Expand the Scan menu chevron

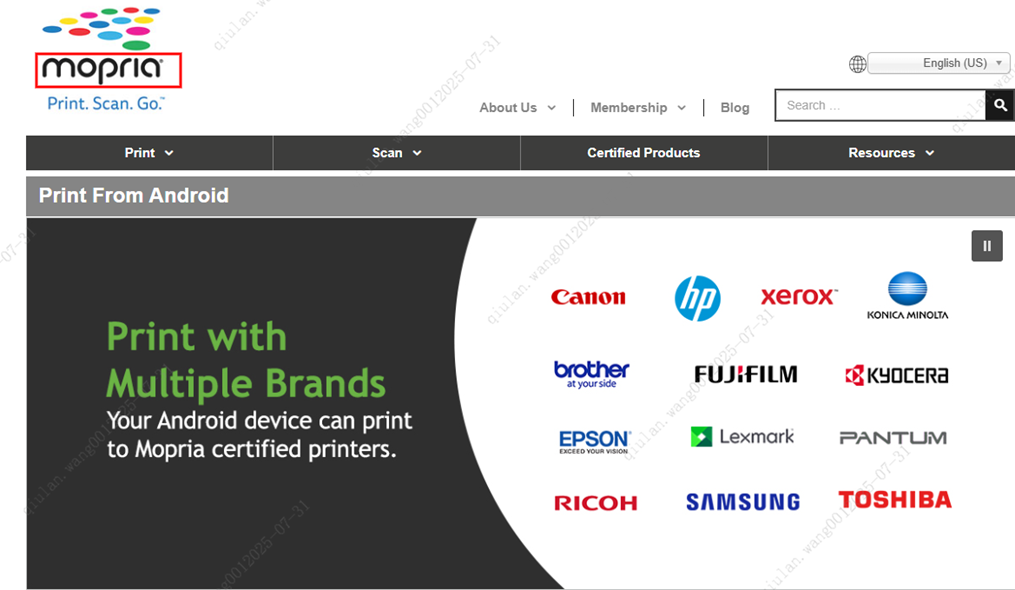[417, 153]
